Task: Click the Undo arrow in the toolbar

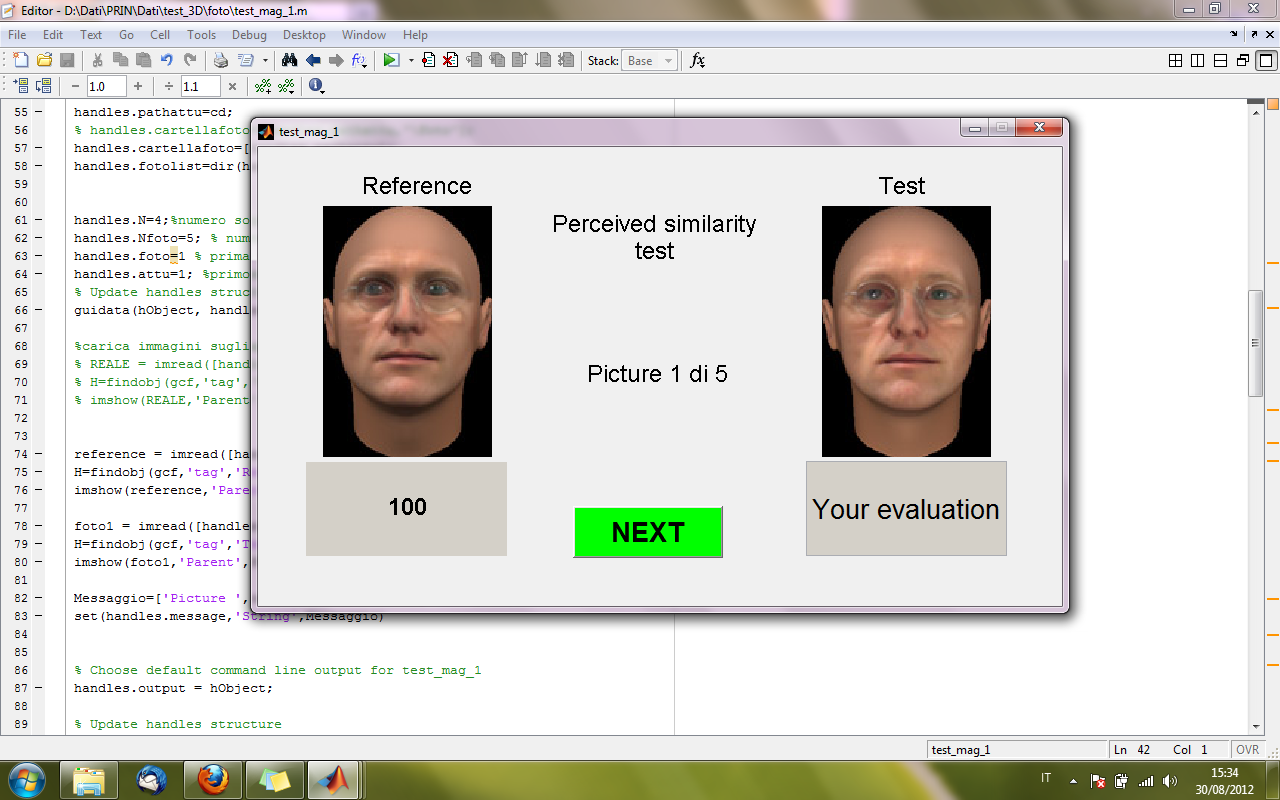Action: point(167,61)
